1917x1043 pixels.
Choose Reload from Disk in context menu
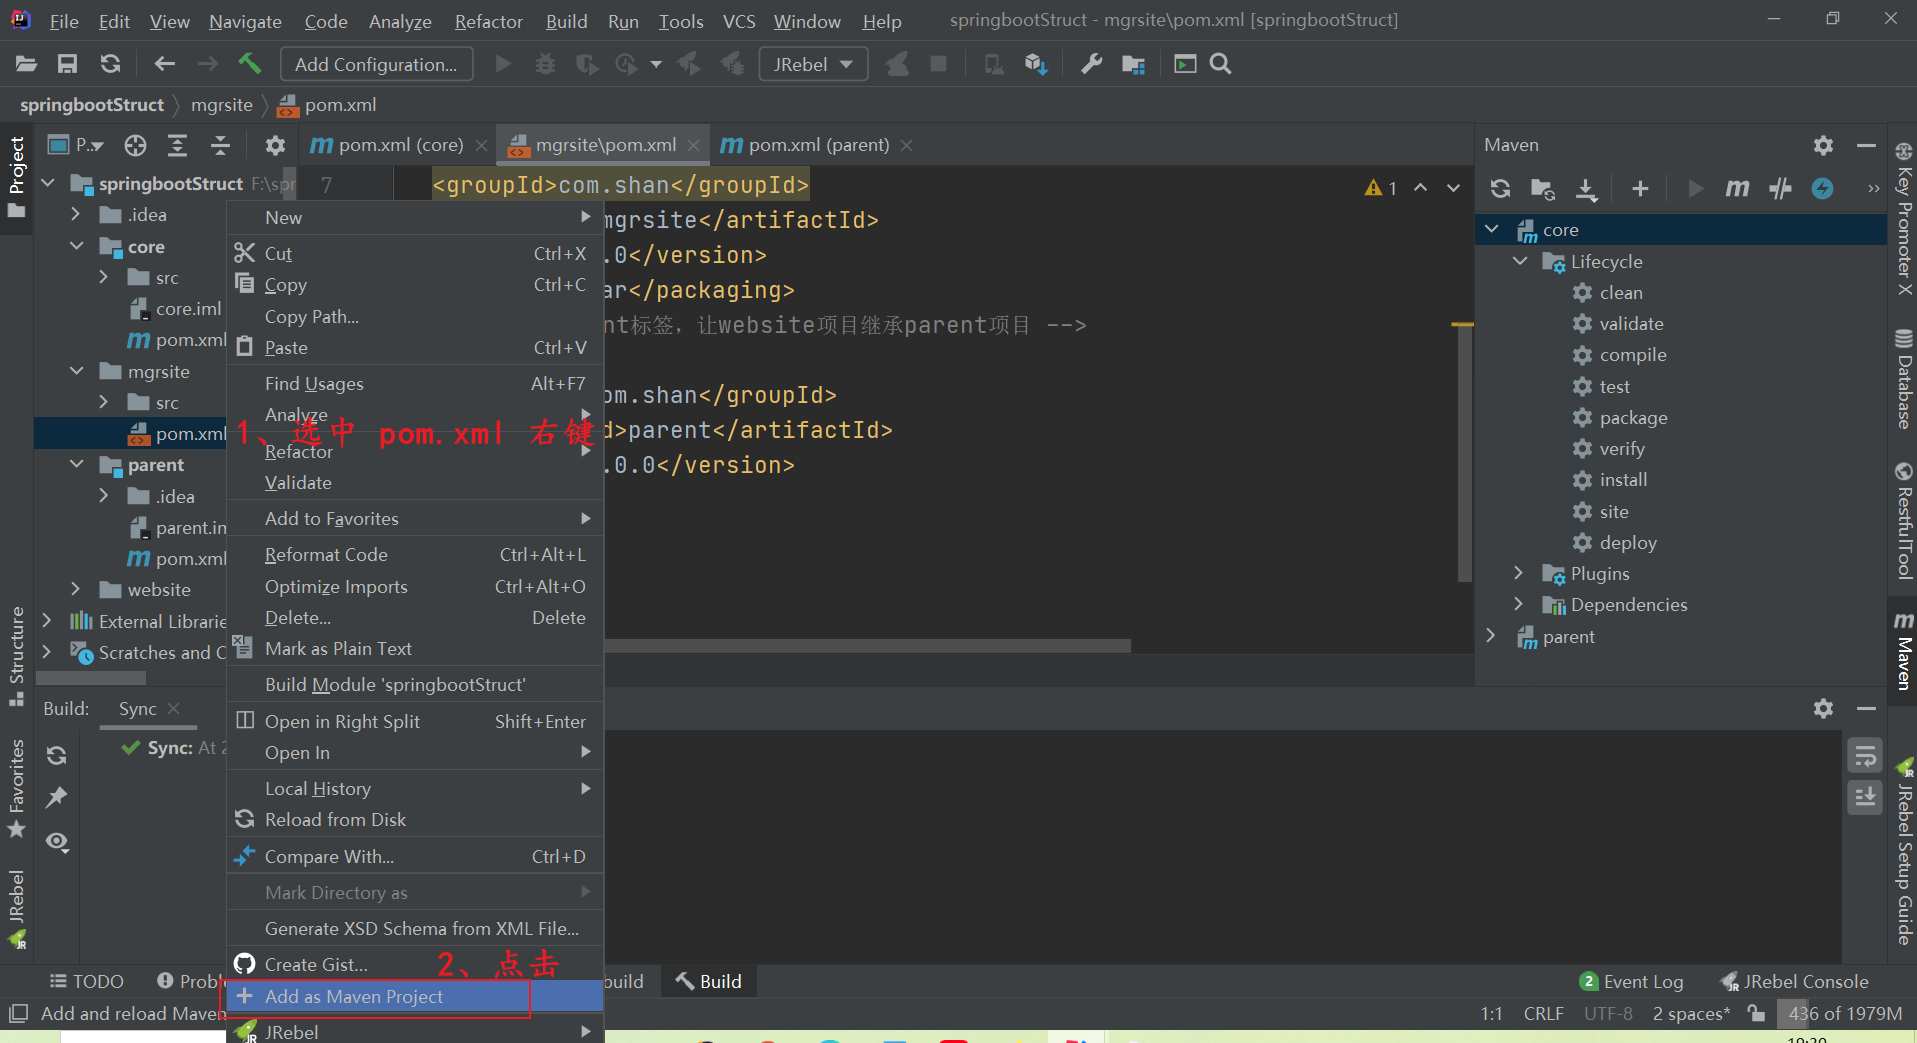pos(415,819)
